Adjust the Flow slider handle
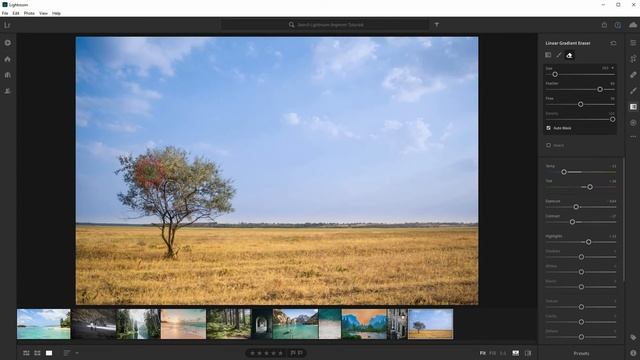 tap(580, 104)
